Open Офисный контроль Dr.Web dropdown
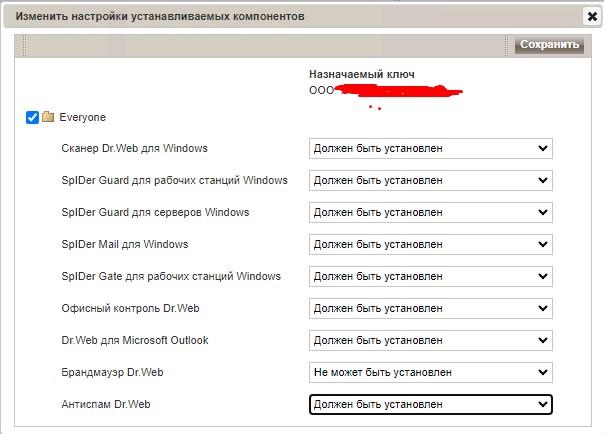 tap(430, 308)
